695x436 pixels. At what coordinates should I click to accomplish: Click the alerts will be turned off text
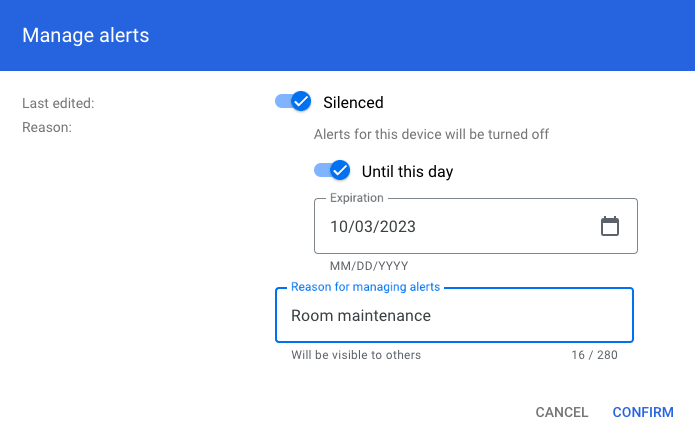click(431, 134)
